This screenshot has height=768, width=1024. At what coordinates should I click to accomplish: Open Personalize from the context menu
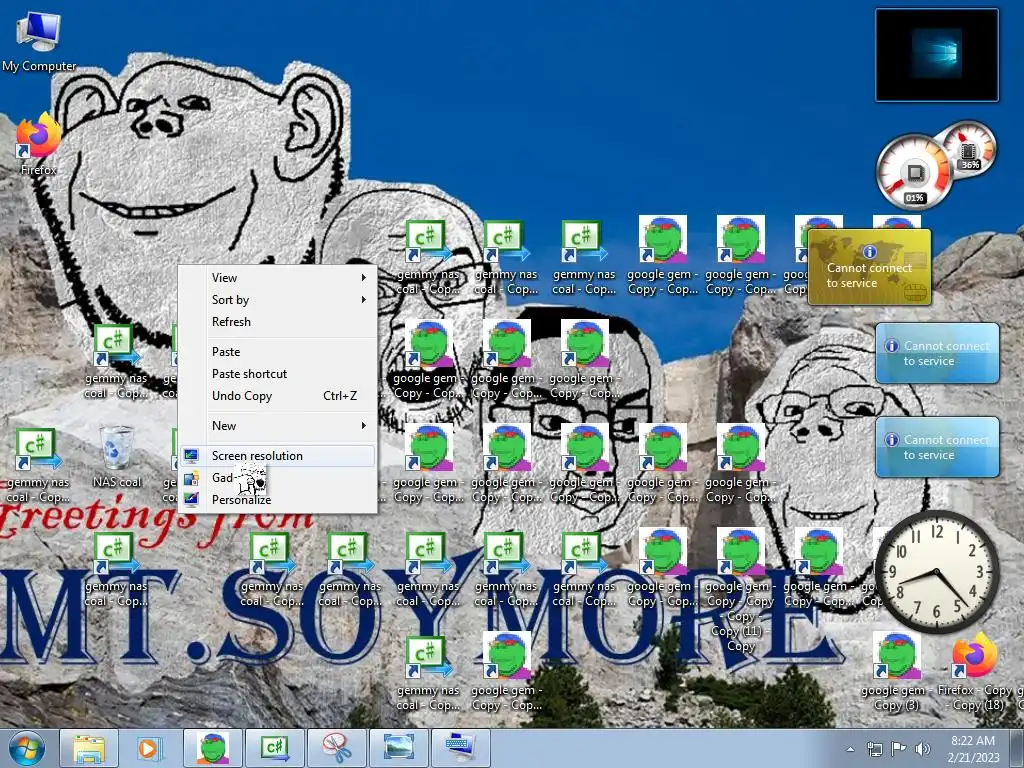pyautogui.click(x=278, y=500)
